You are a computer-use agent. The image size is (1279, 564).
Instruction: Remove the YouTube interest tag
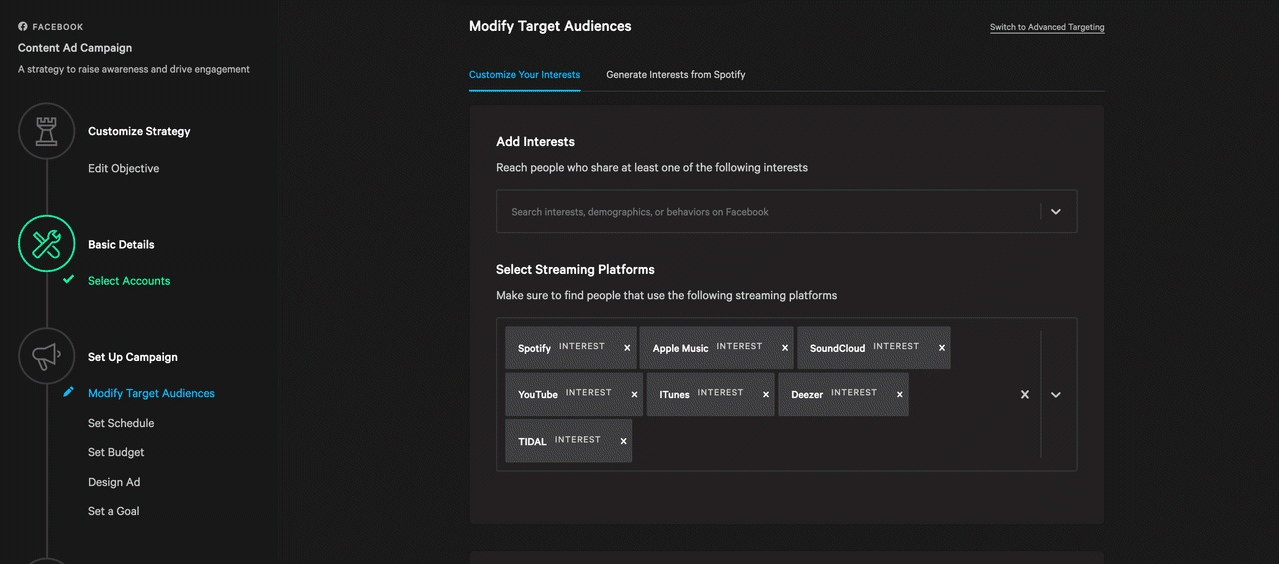[x=634, y=394]
